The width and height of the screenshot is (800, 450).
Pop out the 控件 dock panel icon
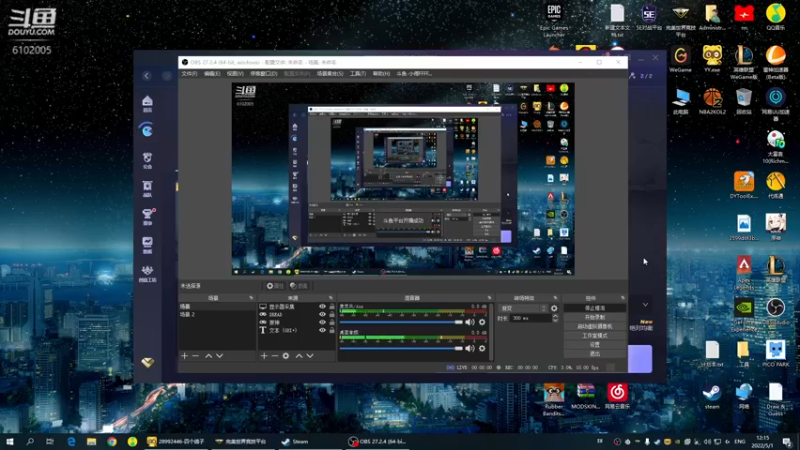coord(622,298)
